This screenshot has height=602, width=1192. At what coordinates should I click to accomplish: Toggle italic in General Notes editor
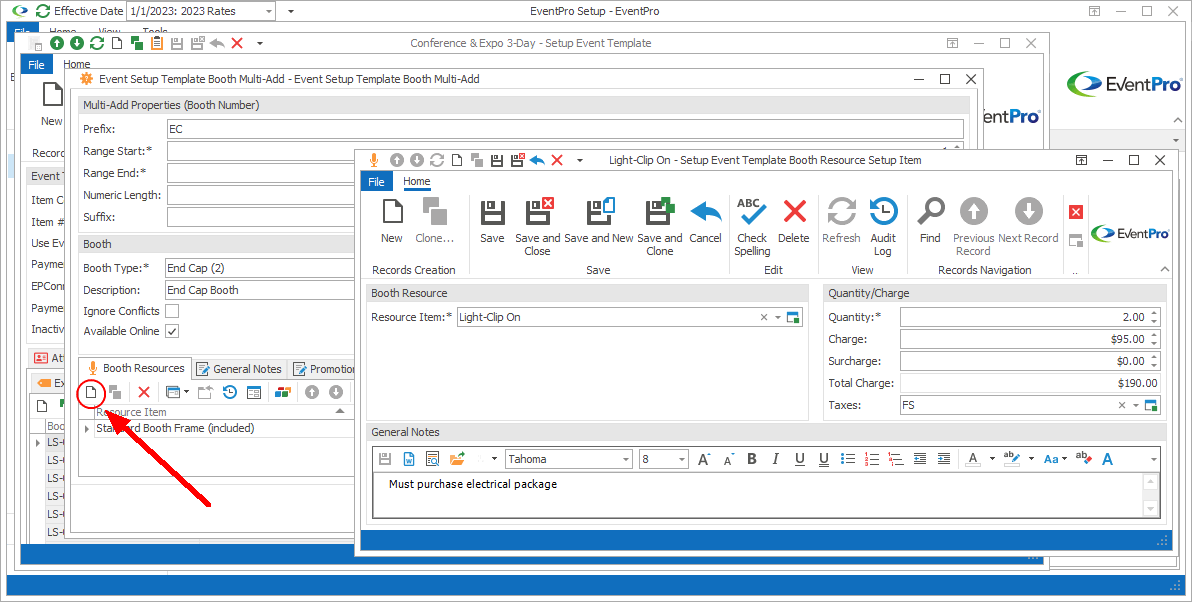coord(775,458)
